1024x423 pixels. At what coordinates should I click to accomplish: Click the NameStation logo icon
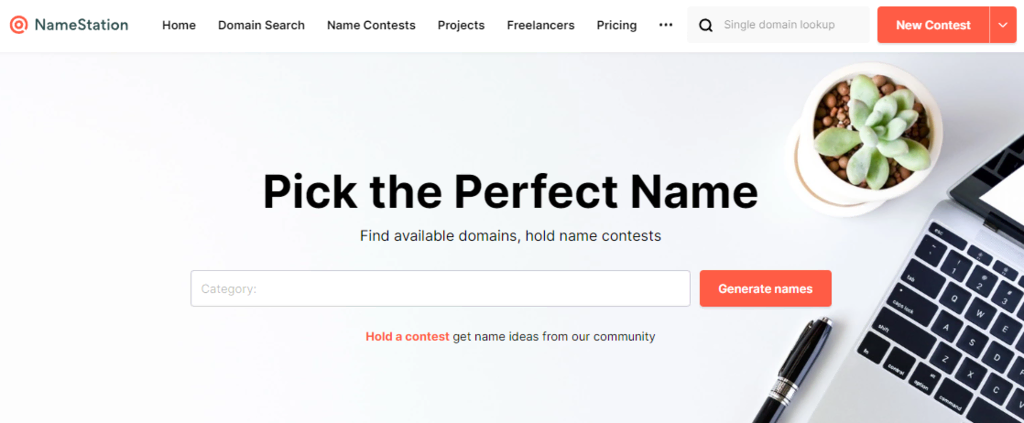coord(18,25)
